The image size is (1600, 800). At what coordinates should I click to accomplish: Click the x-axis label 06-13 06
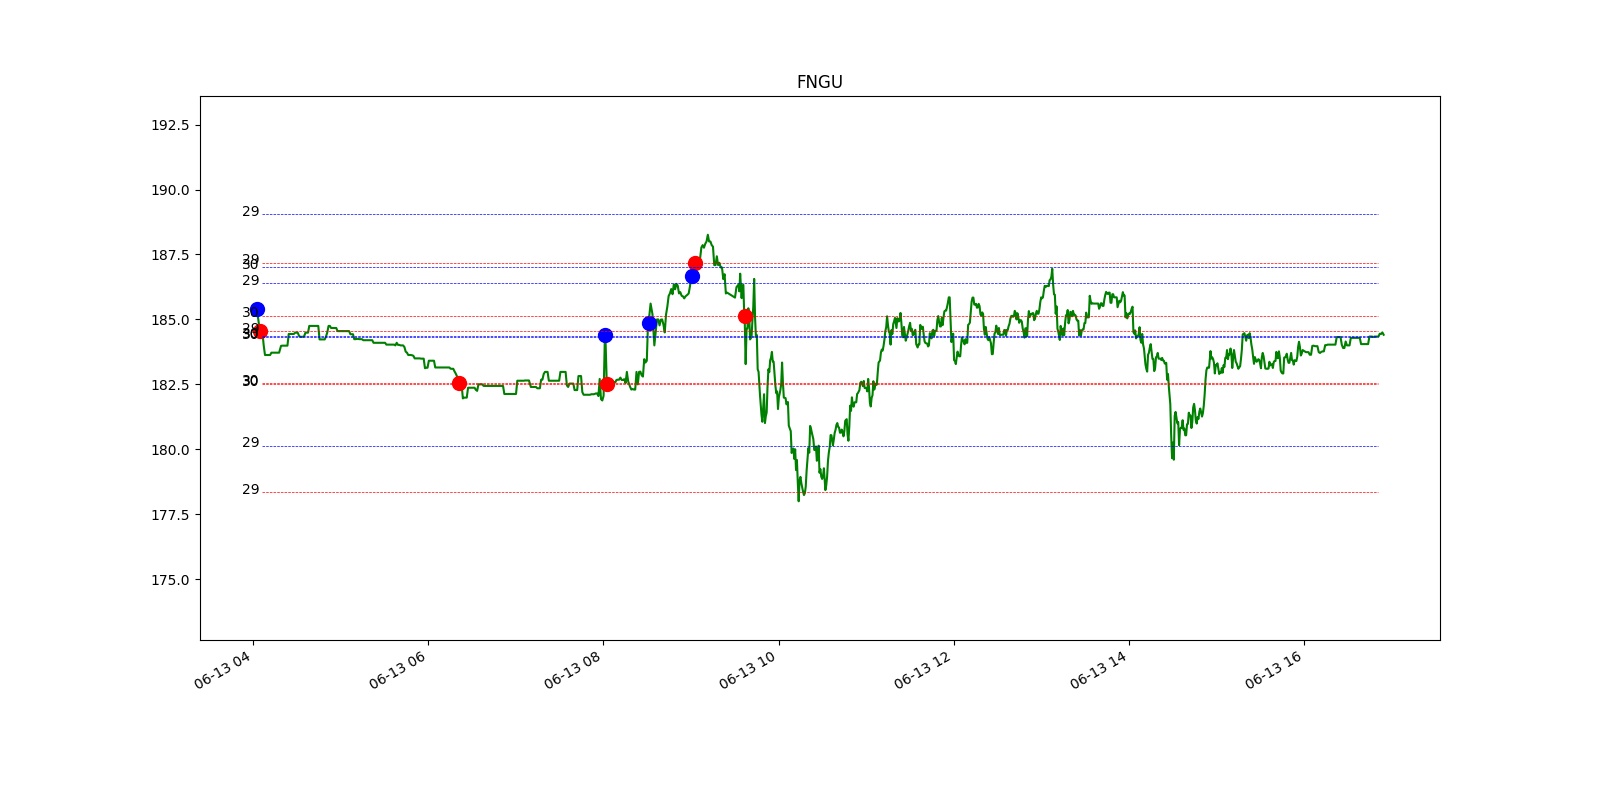(399, 668)
